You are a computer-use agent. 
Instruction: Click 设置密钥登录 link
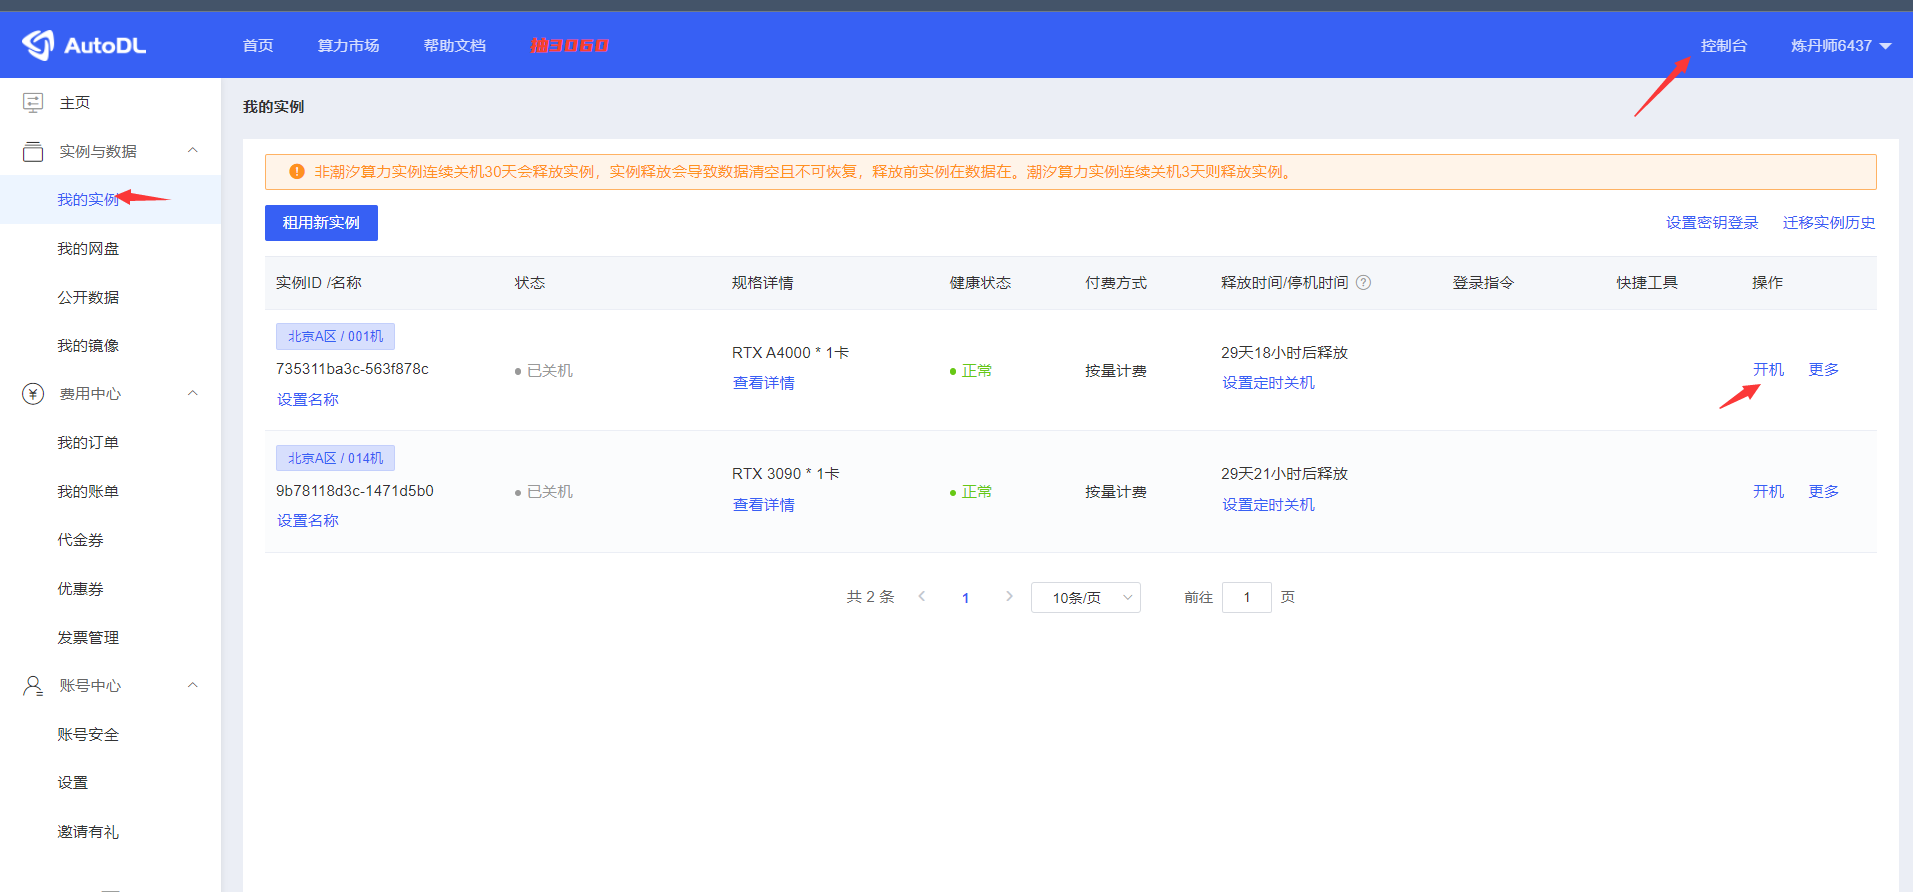coord(1712,223)
